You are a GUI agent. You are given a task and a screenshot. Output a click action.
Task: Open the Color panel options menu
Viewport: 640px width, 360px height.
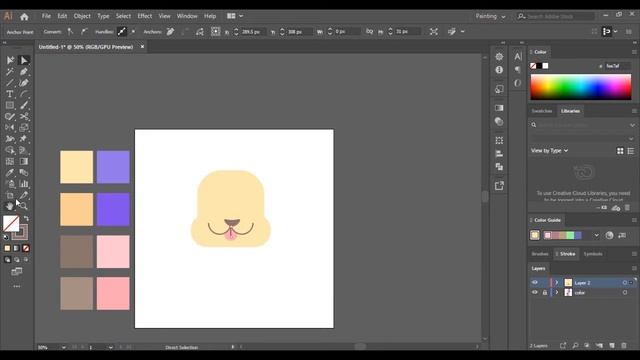pos(634,52)
